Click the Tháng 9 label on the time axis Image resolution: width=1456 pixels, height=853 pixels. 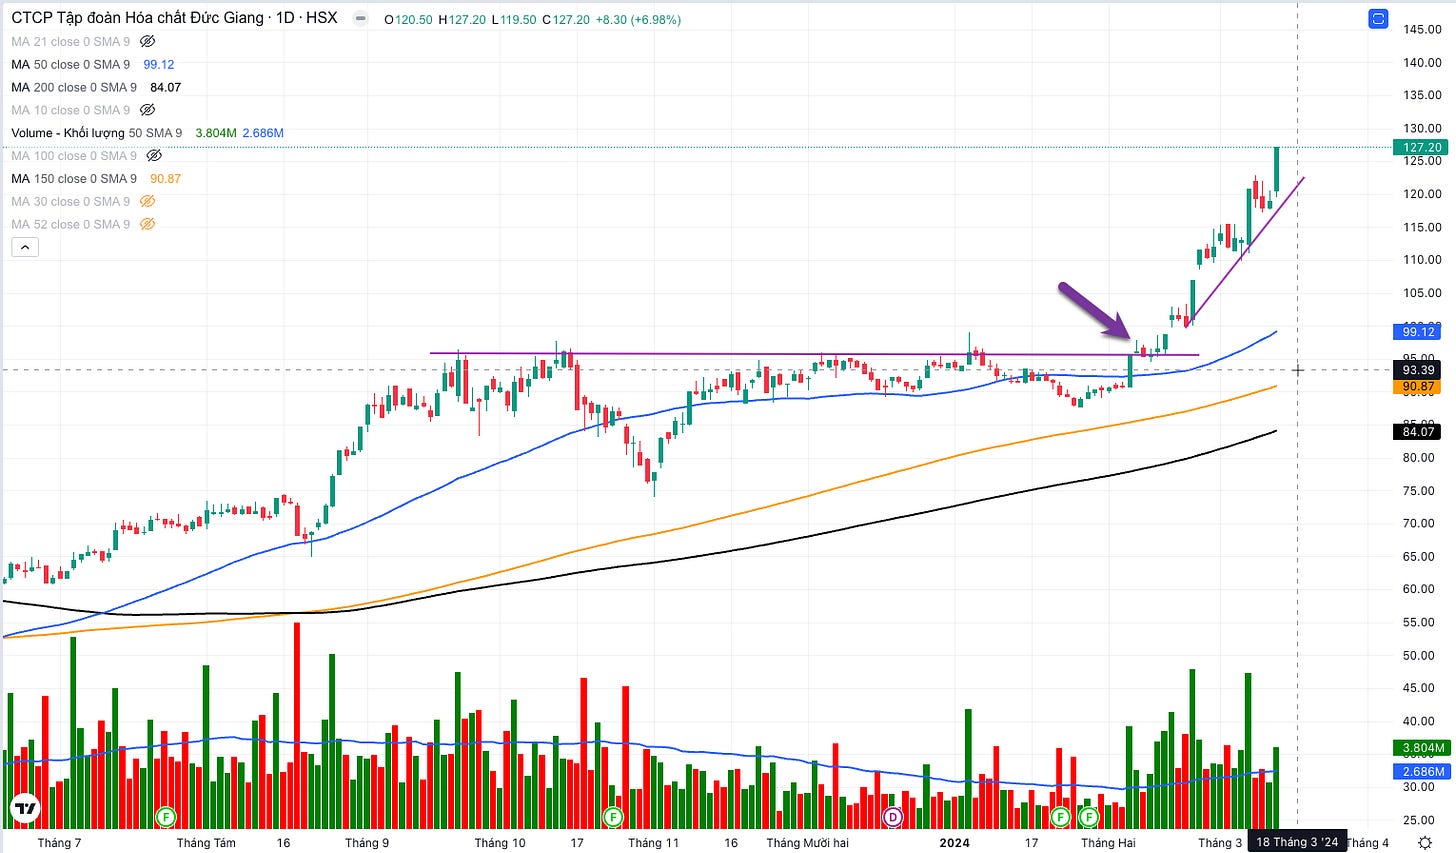tap(367, 843)
